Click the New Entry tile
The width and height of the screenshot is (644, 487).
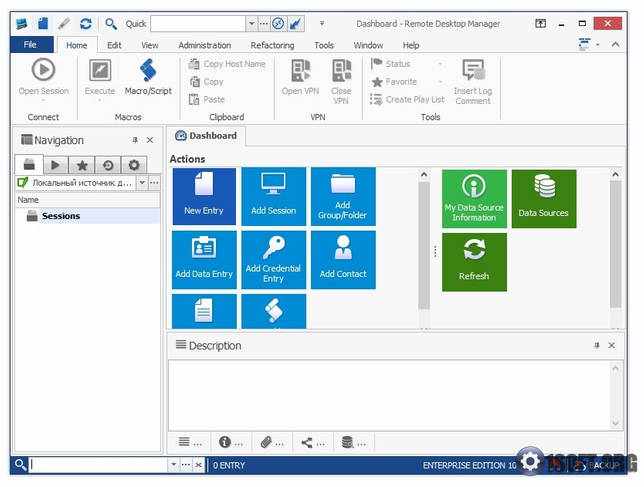(204, 196)
